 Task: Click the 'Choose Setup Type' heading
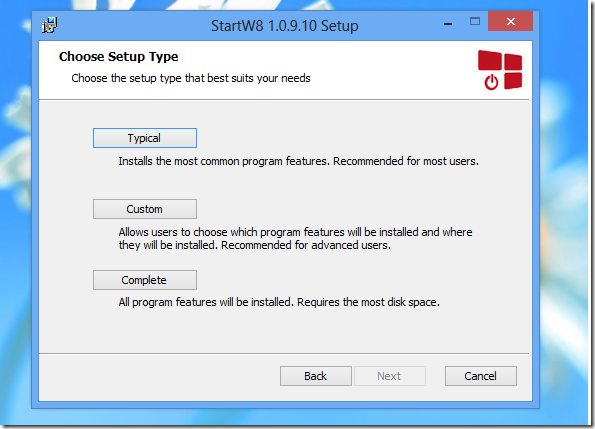tap(118, 57)
